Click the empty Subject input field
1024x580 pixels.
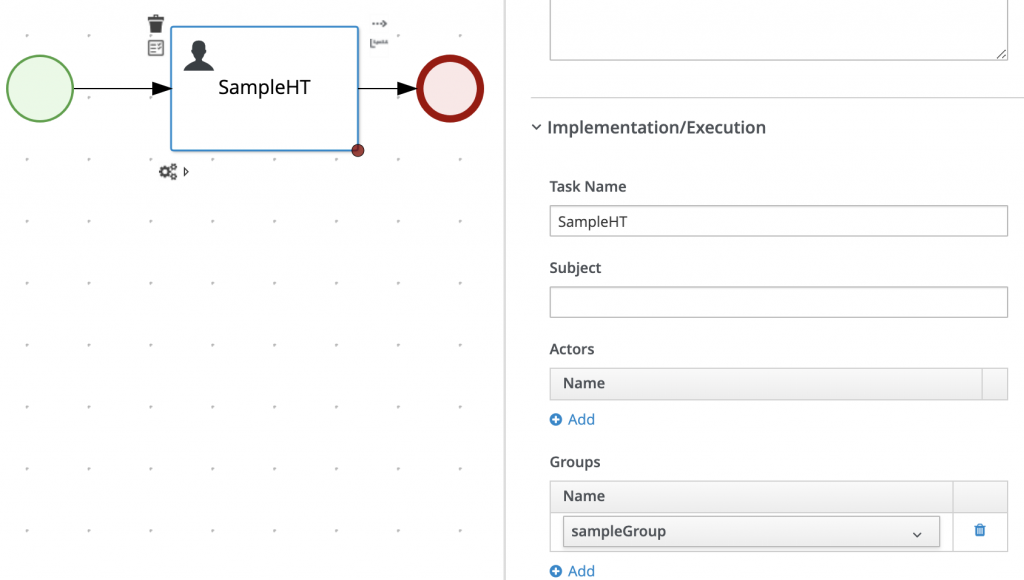(x=778, y=302)
